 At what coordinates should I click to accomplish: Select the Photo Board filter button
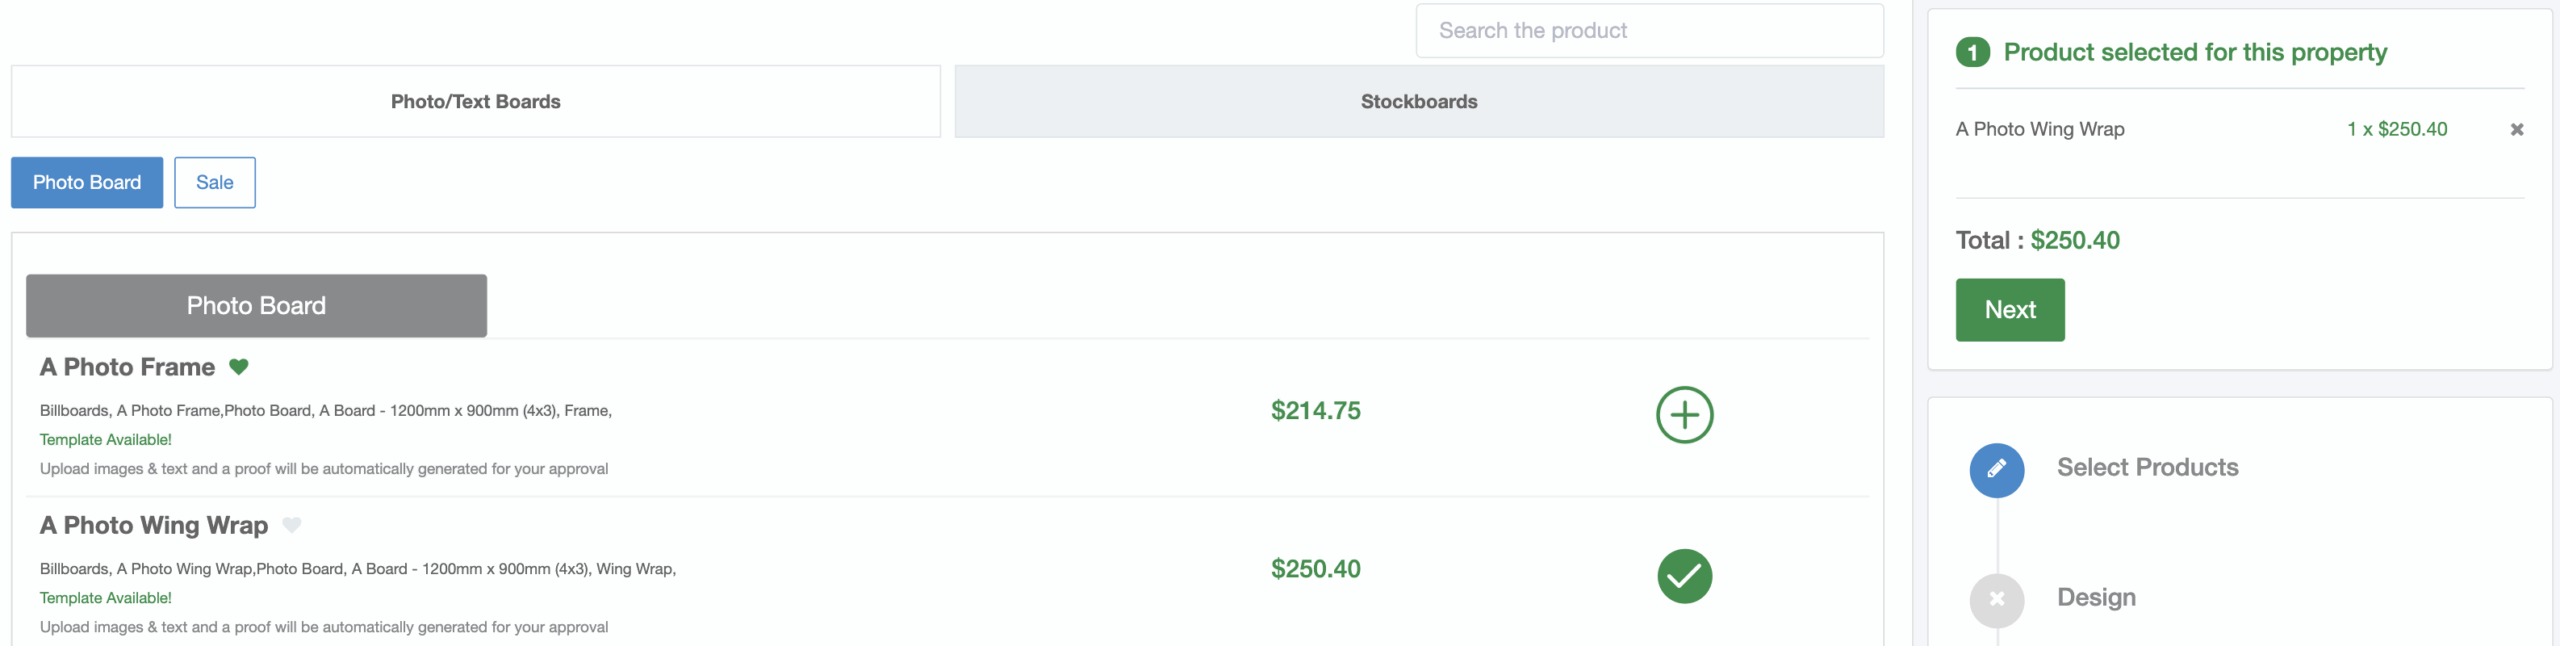tap(87, 182)
